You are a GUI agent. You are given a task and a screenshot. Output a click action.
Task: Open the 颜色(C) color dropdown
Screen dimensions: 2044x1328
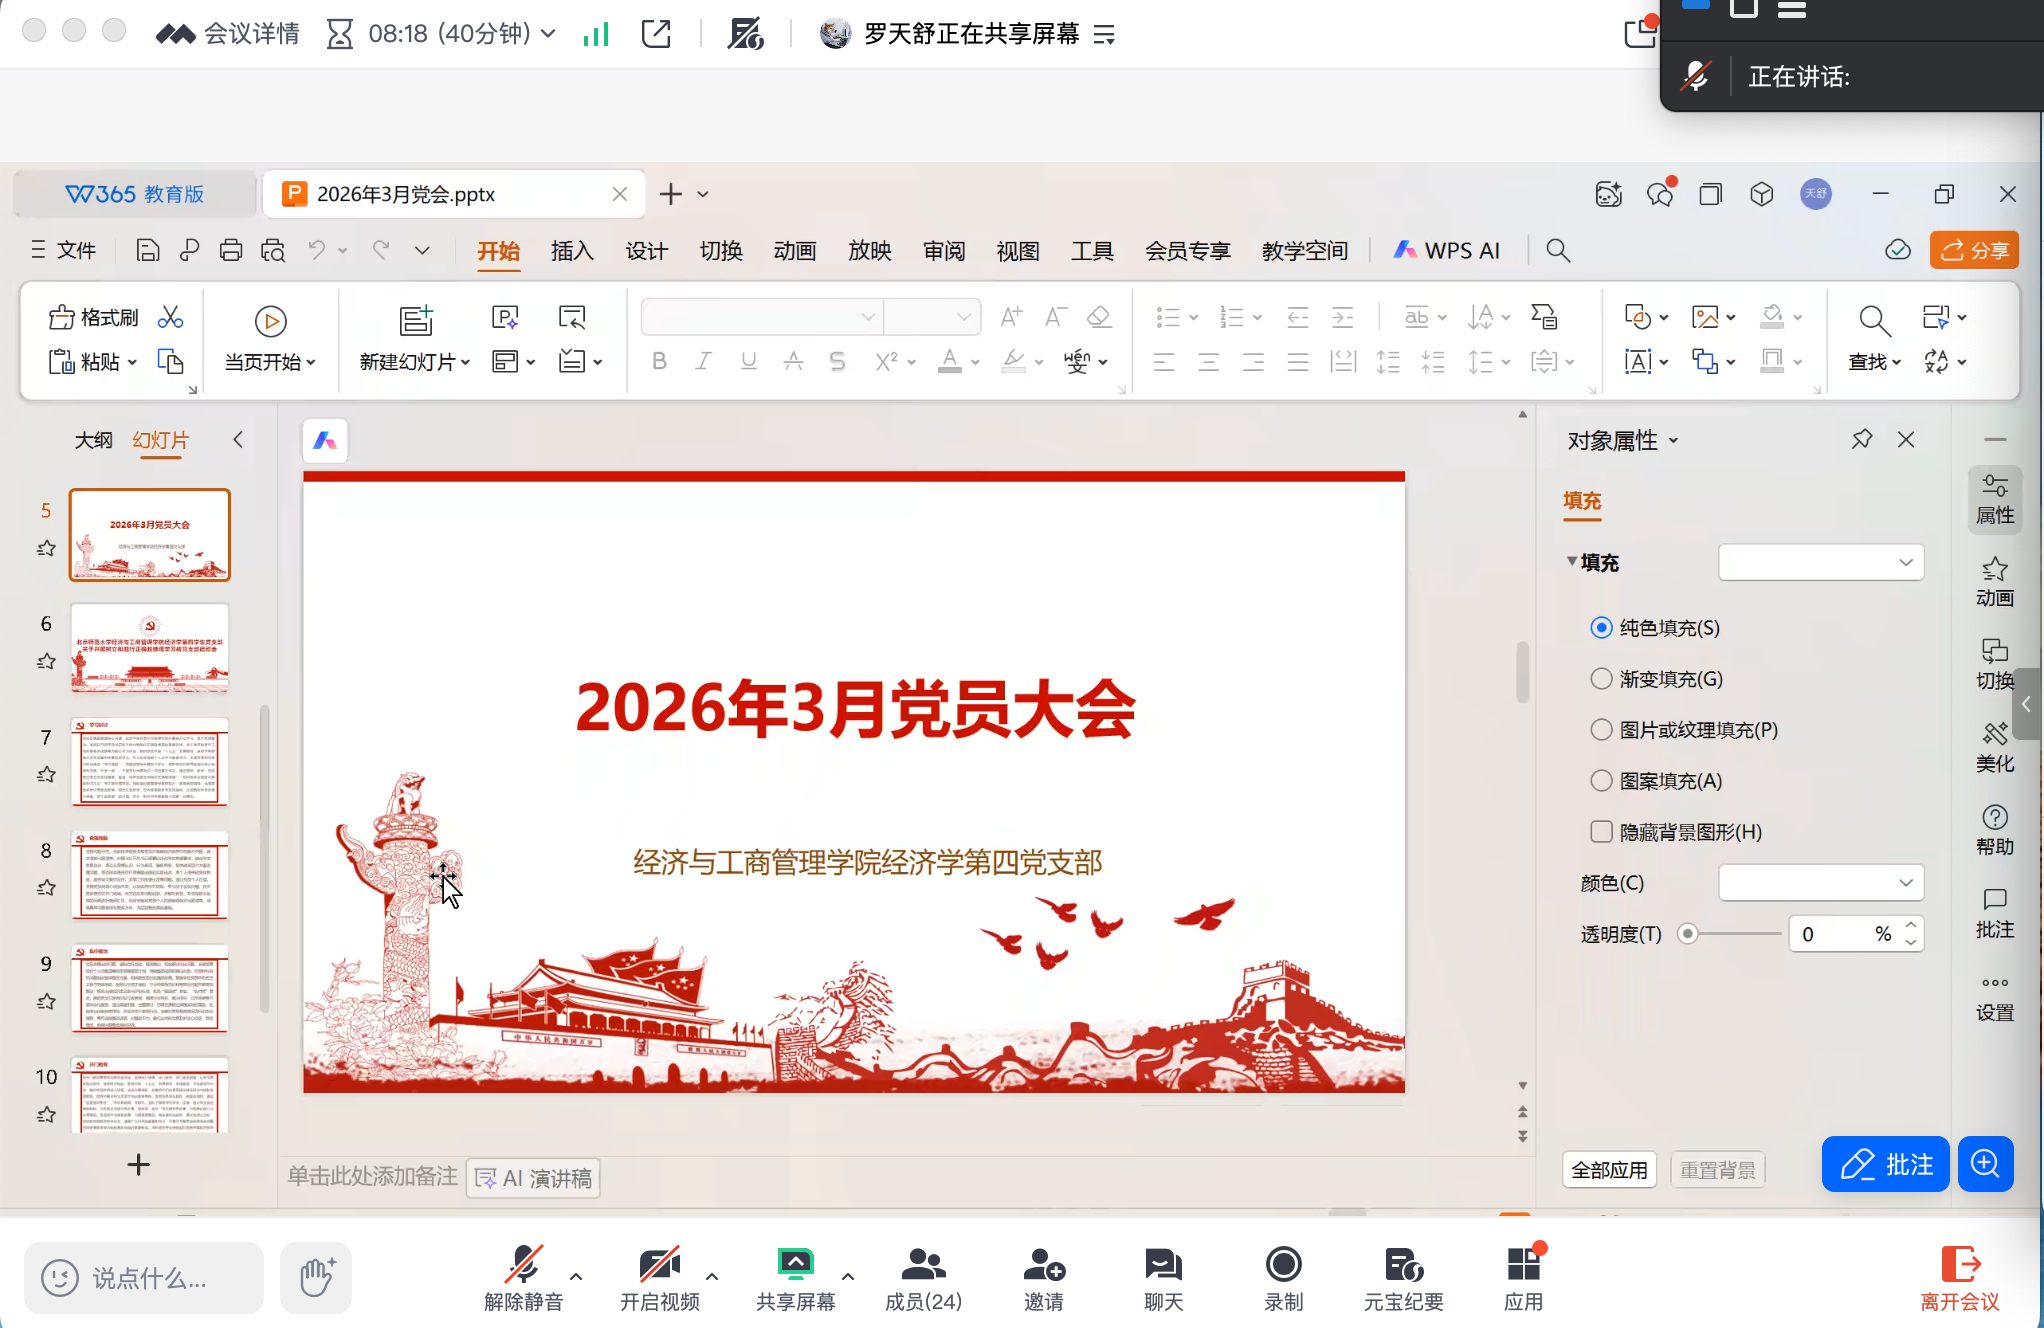pos(1820,882)
